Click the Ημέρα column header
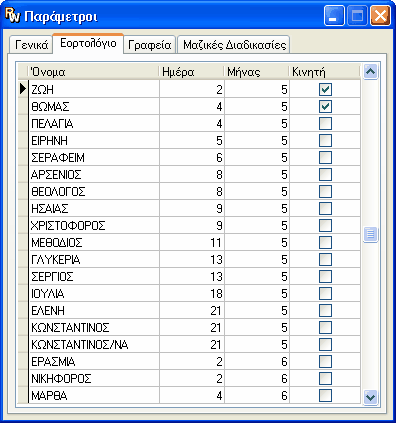Screen dimensions: 396x423 click(x=192, y=72)
